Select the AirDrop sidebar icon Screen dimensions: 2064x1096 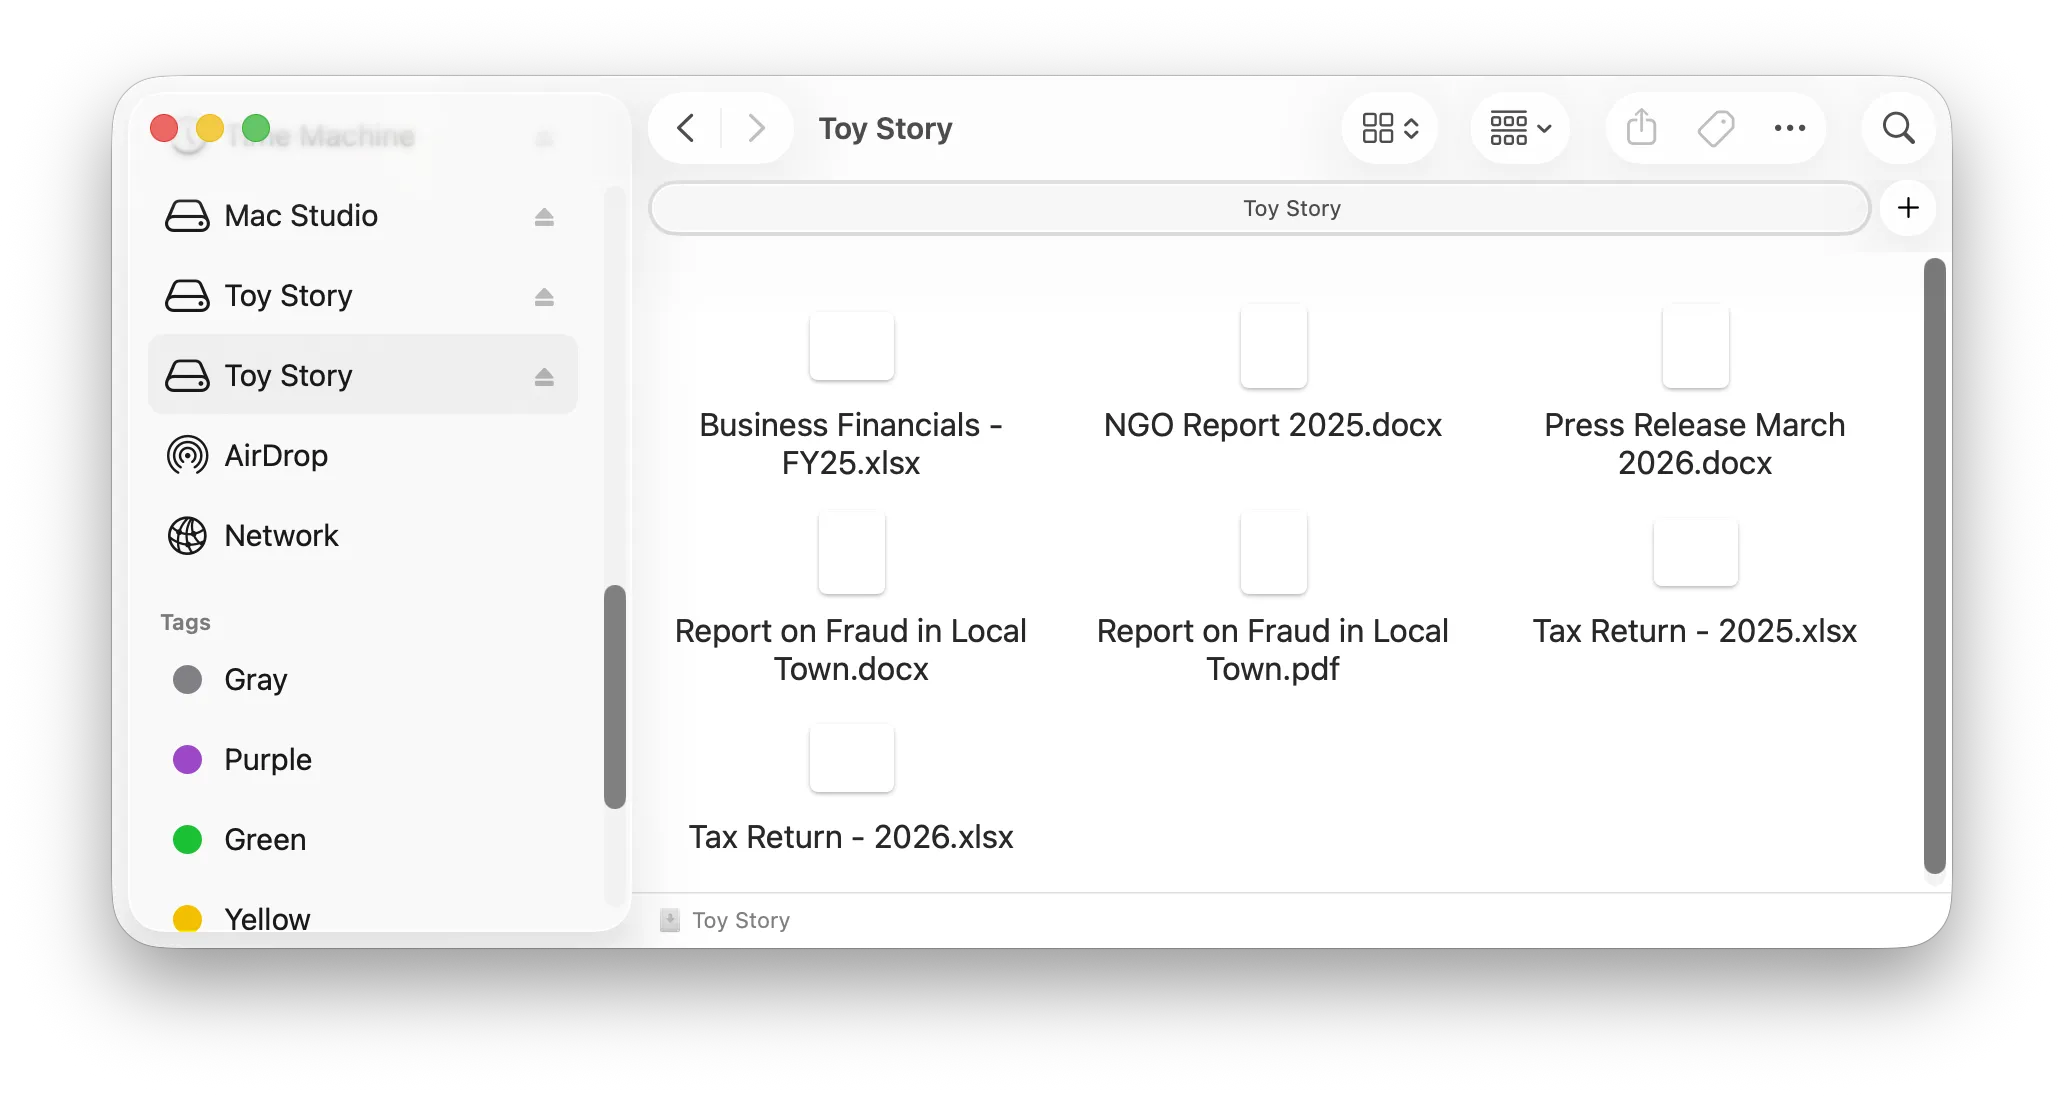(188, 455)
